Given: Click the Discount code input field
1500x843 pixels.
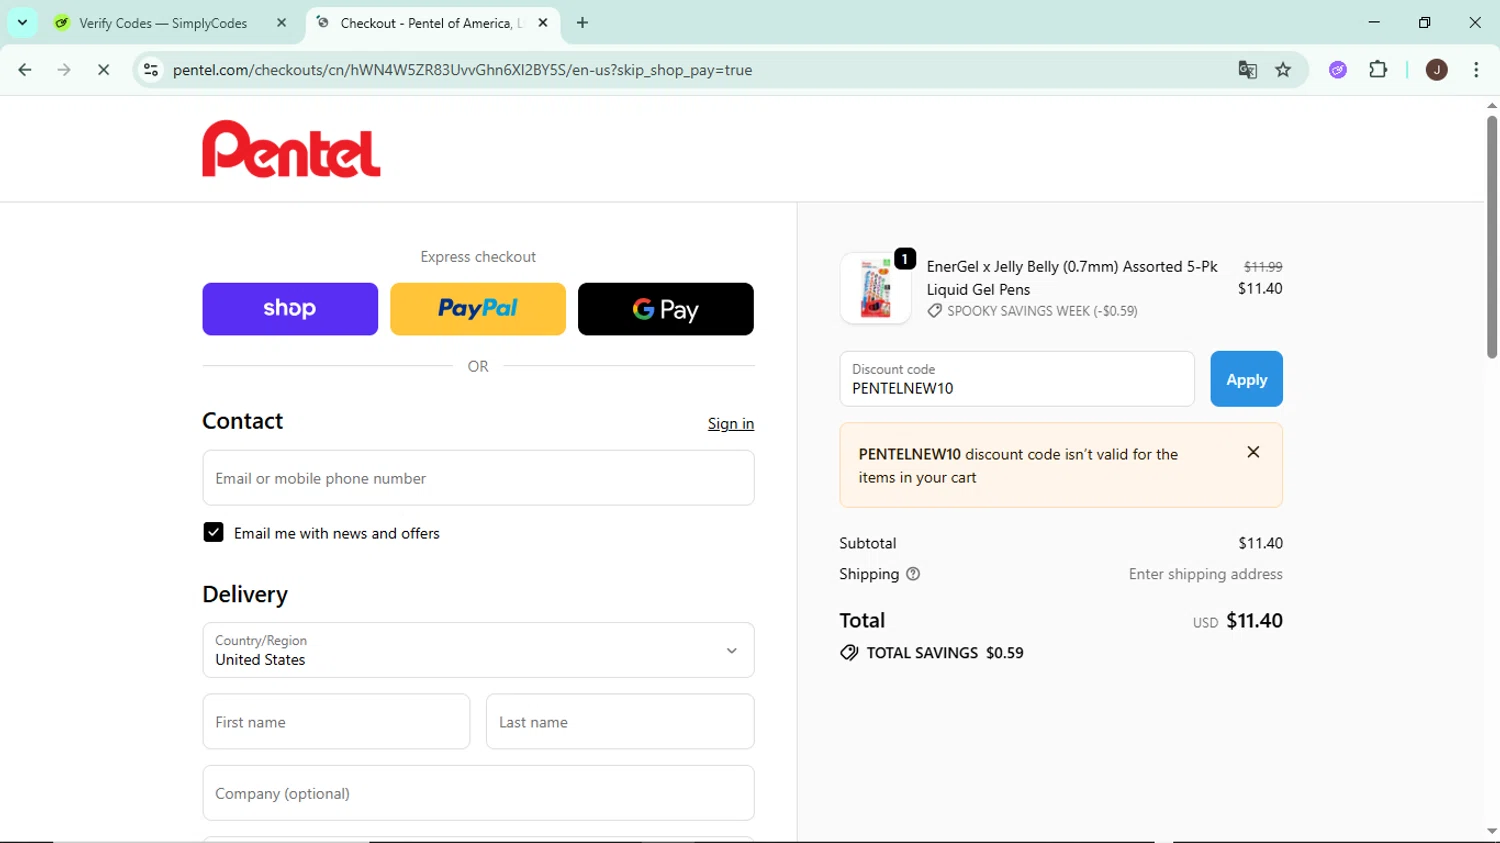Looking at the screenshot, I should 1017,379.
